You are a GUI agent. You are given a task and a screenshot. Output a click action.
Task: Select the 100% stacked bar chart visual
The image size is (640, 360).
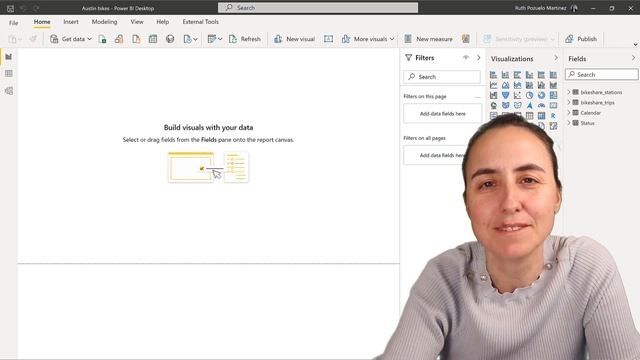[x=541, y=75]
